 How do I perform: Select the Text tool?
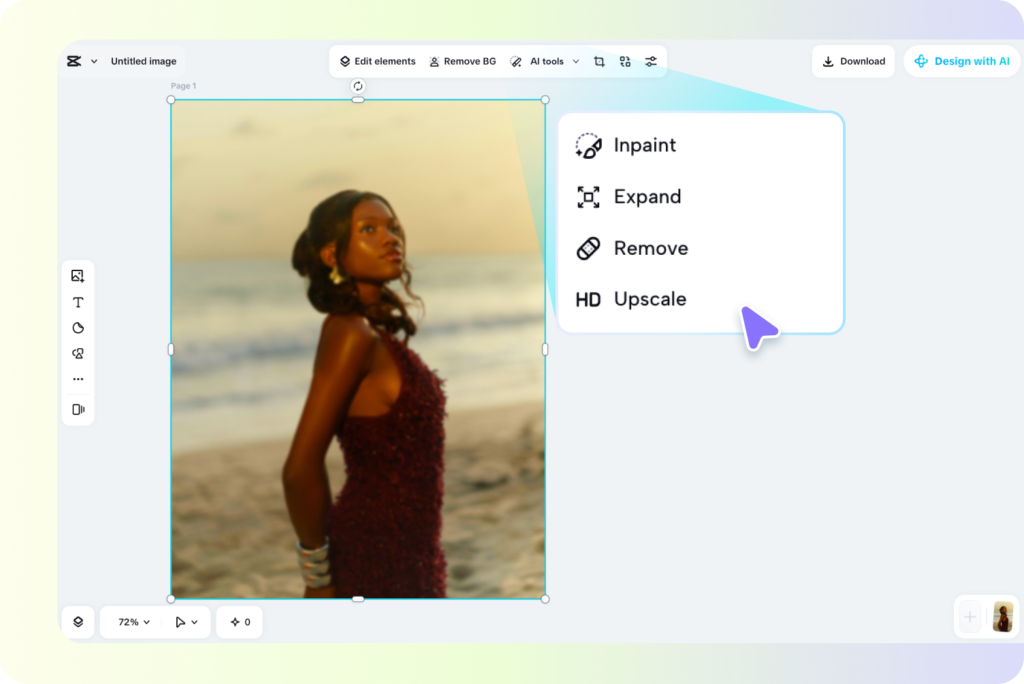click(x=78, y=301)
